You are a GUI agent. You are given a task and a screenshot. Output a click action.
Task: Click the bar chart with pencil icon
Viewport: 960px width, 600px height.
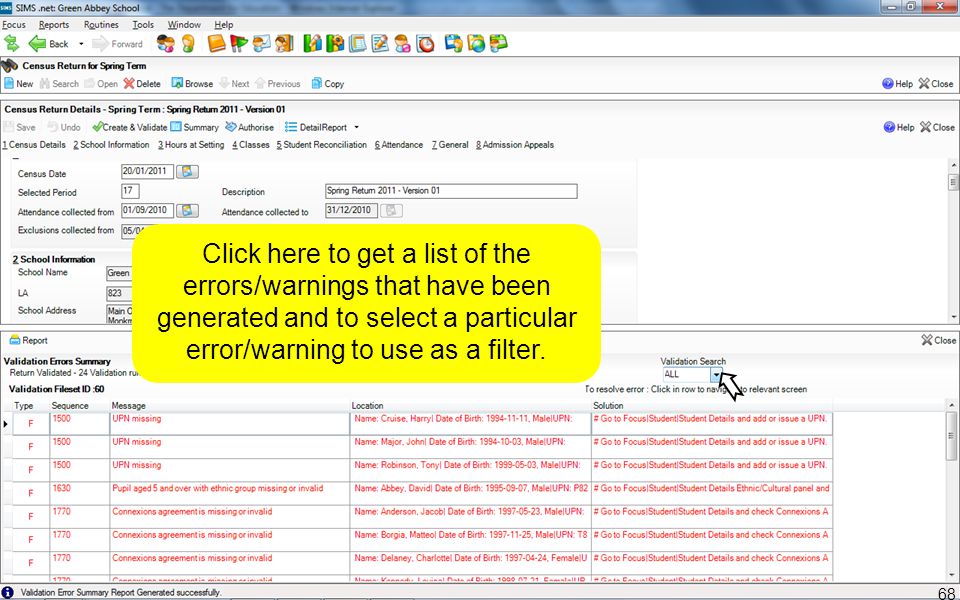(312, 43)
